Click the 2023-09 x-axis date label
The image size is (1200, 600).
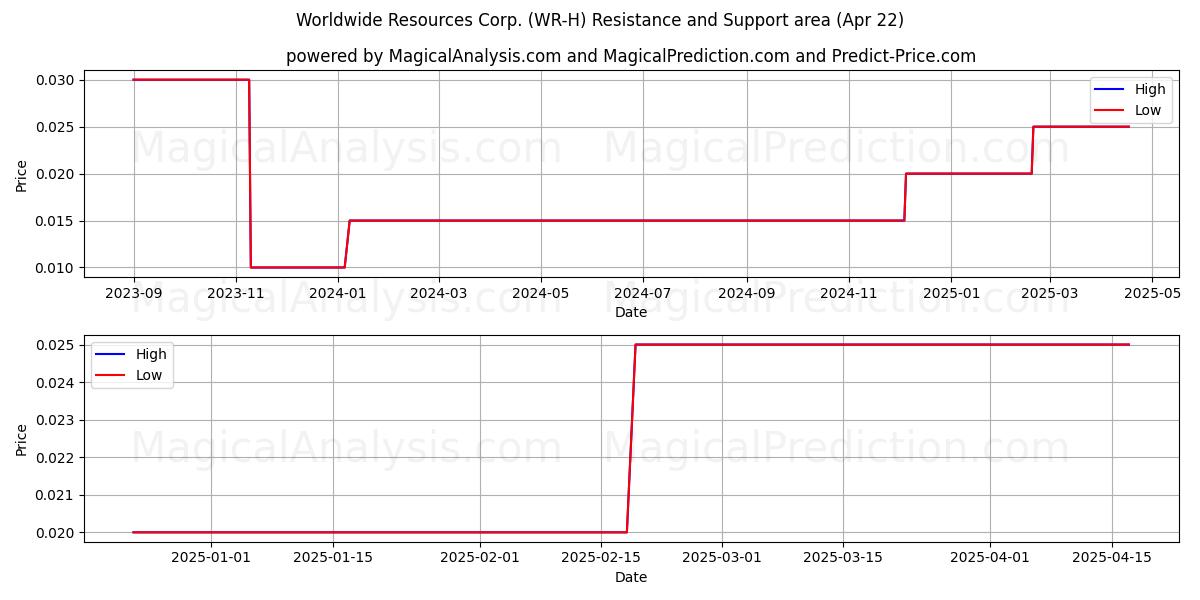coord(134,293)
